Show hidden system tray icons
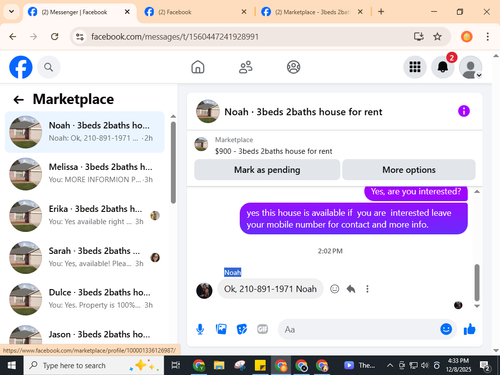Image resolution: width=500 pixels, height=375 pixels. (390, 365)
